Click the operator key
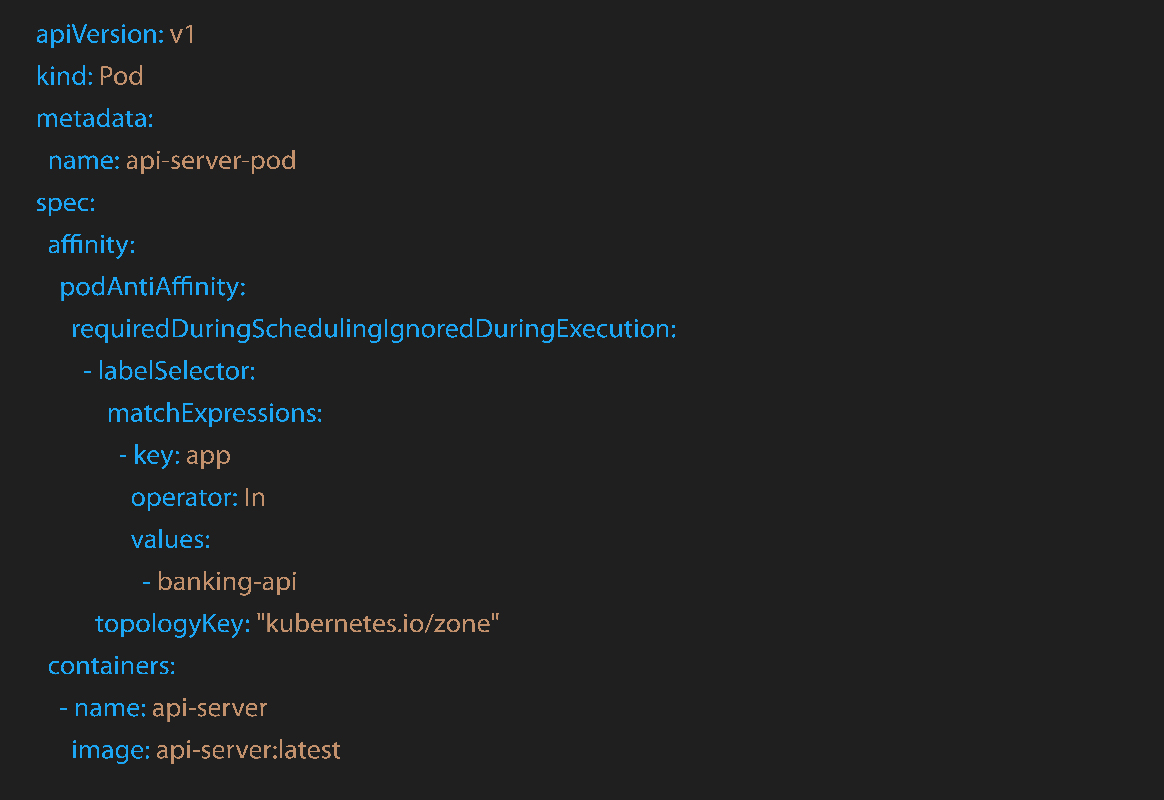 (184, 498)
